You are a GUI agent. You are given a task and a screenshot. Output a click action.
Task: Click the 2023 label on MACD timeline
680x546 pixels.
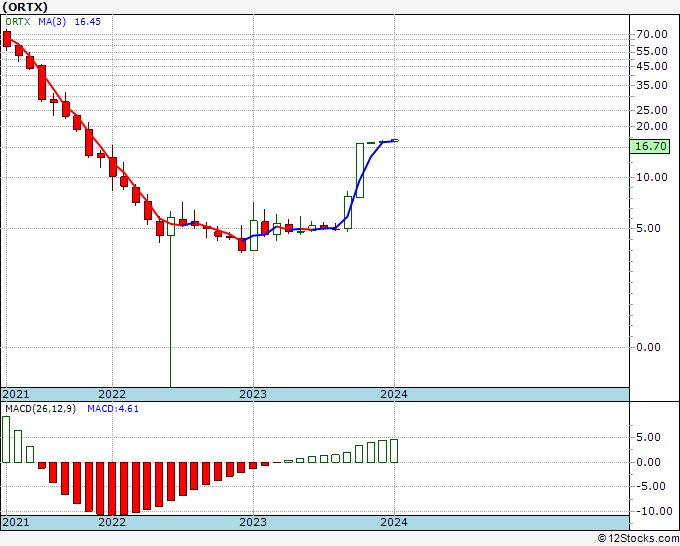(253, 522)
